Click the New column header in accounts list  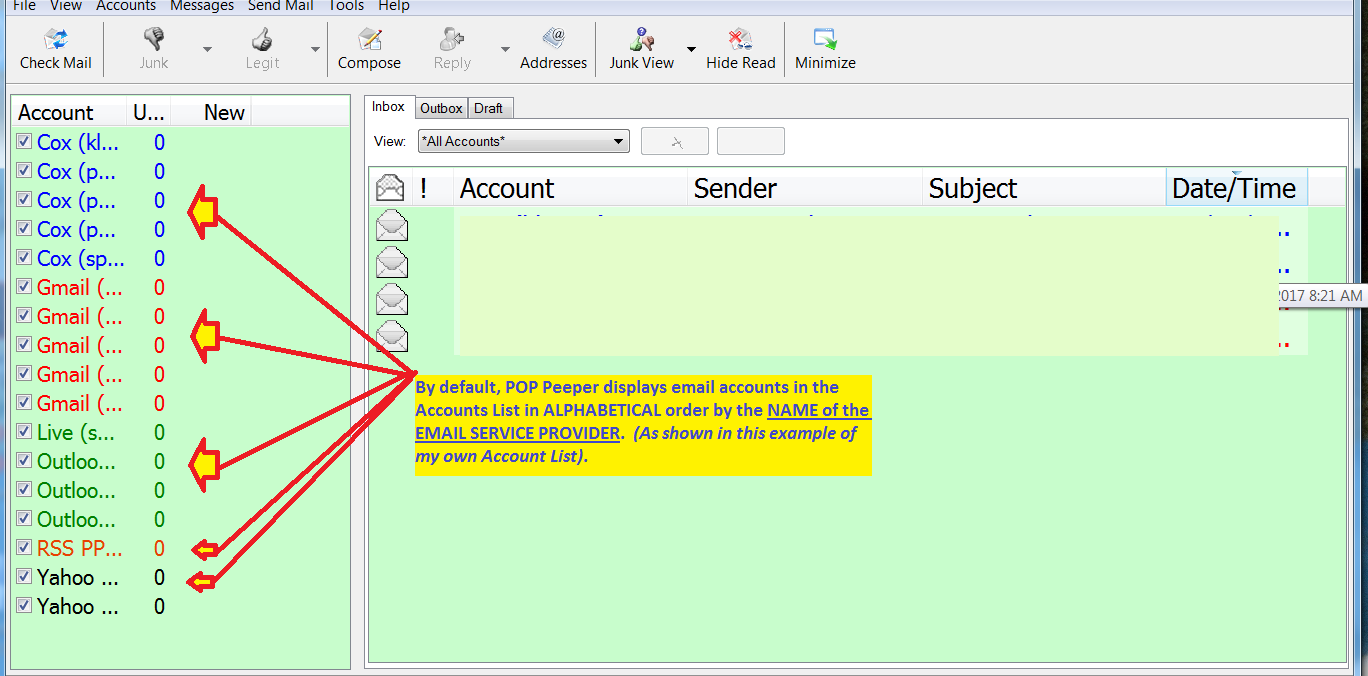210,112
